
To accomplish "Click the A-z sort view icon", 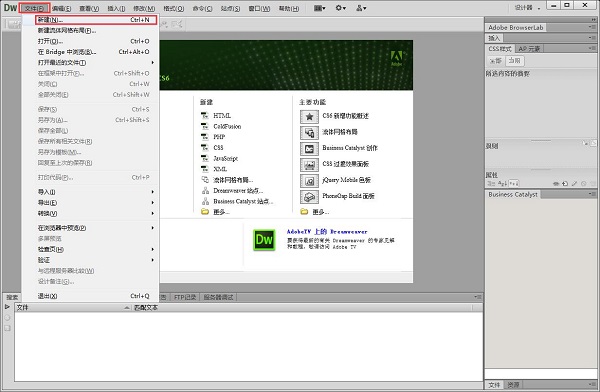I will coord(502,184).
